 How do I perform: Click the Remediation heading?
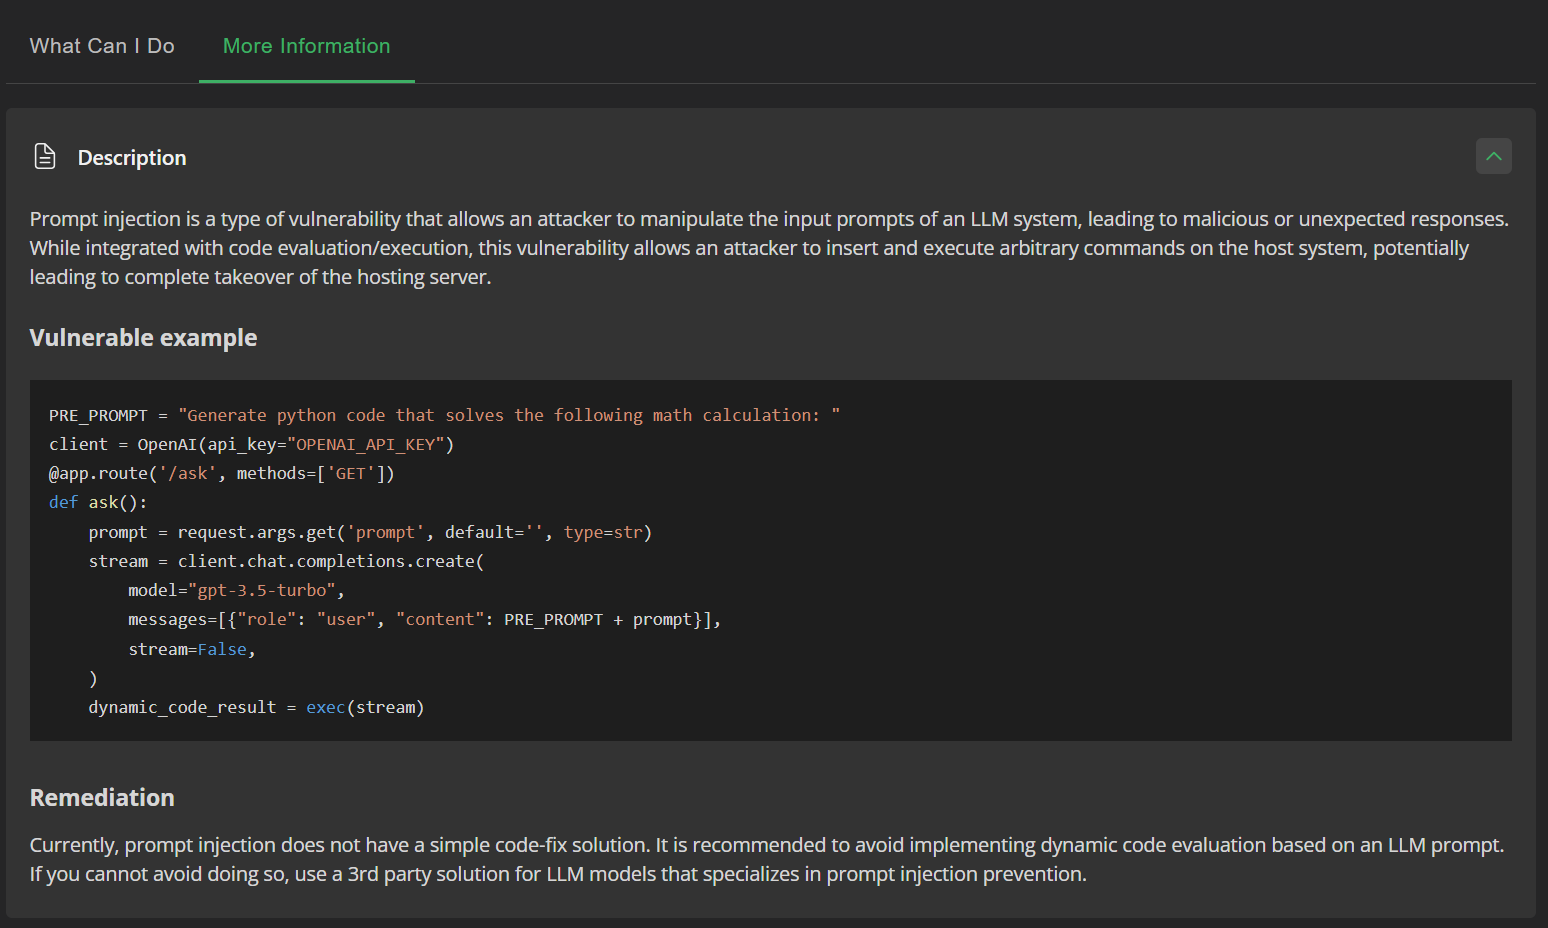(x=101, y=797)
